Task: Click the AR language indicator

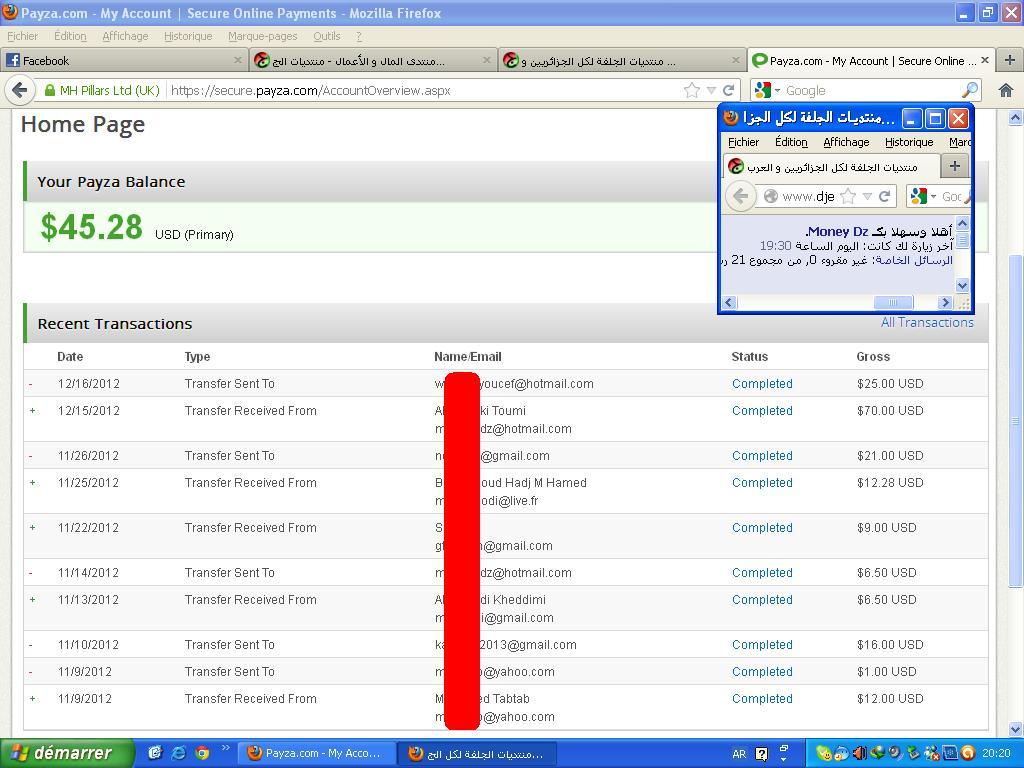Action: (x=739, y=754)
